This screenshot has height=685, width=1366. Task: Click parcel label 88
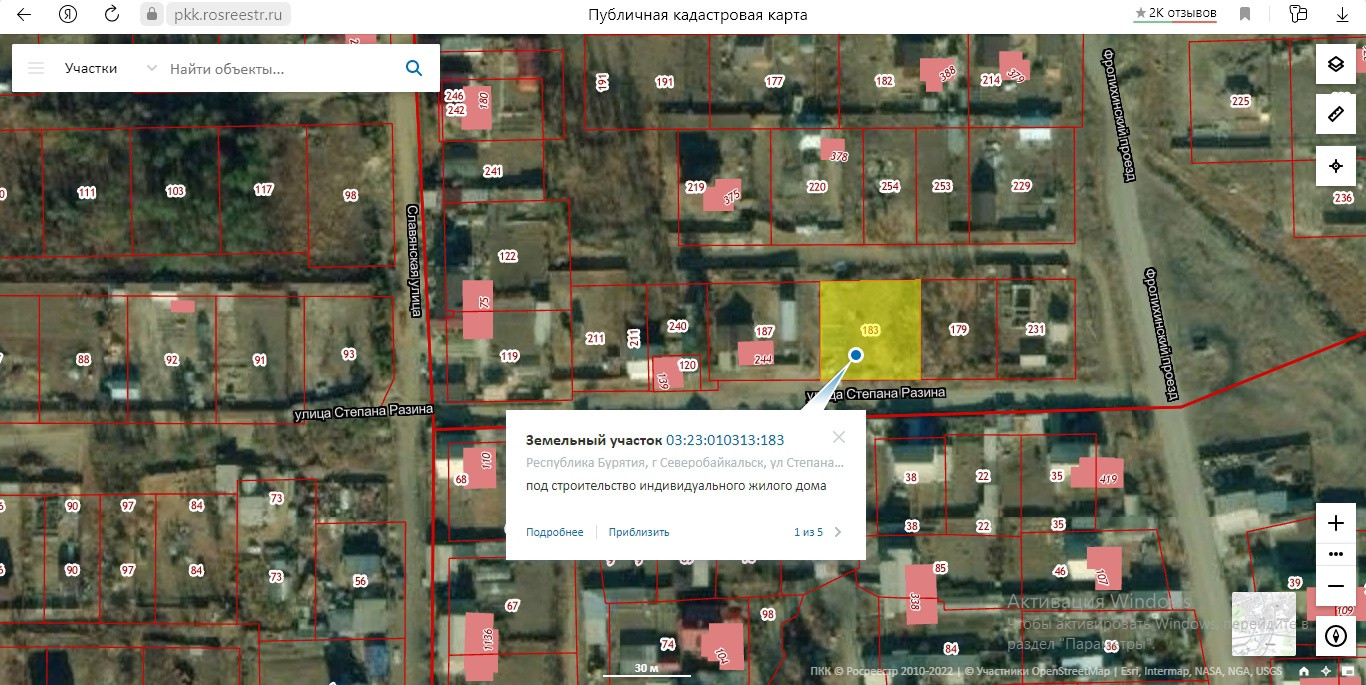tap(83, 360)
